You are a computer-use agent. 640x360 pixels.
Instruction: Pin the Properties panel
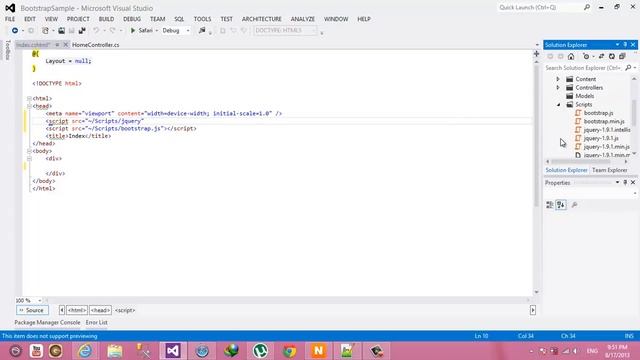coord(625,182)
